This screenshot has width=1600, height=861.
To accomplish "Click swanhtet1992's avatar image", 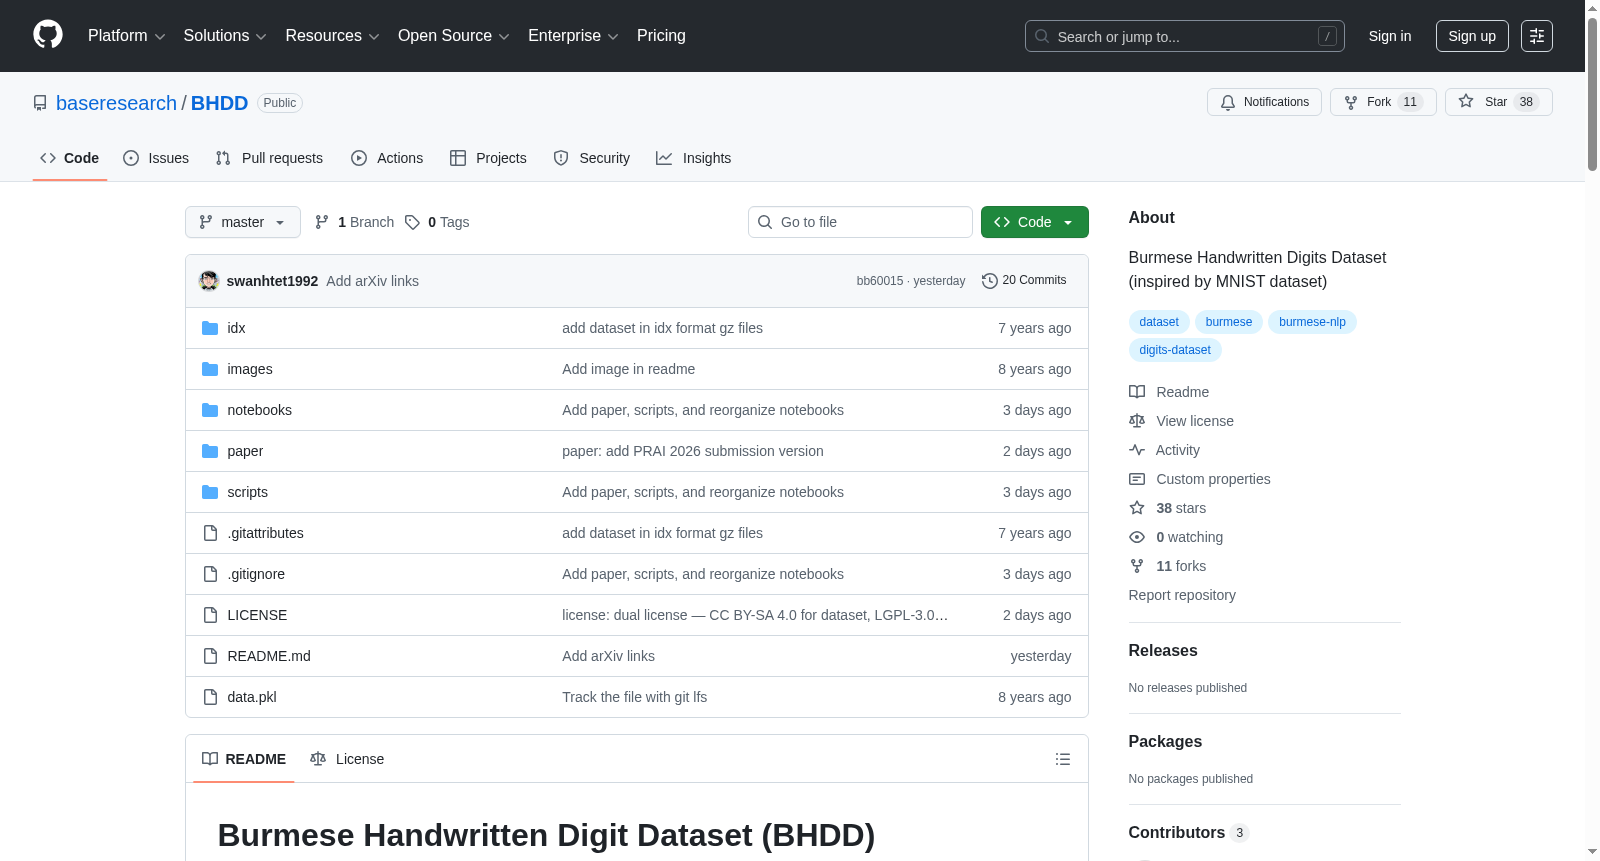I will [x=209, y=281].
